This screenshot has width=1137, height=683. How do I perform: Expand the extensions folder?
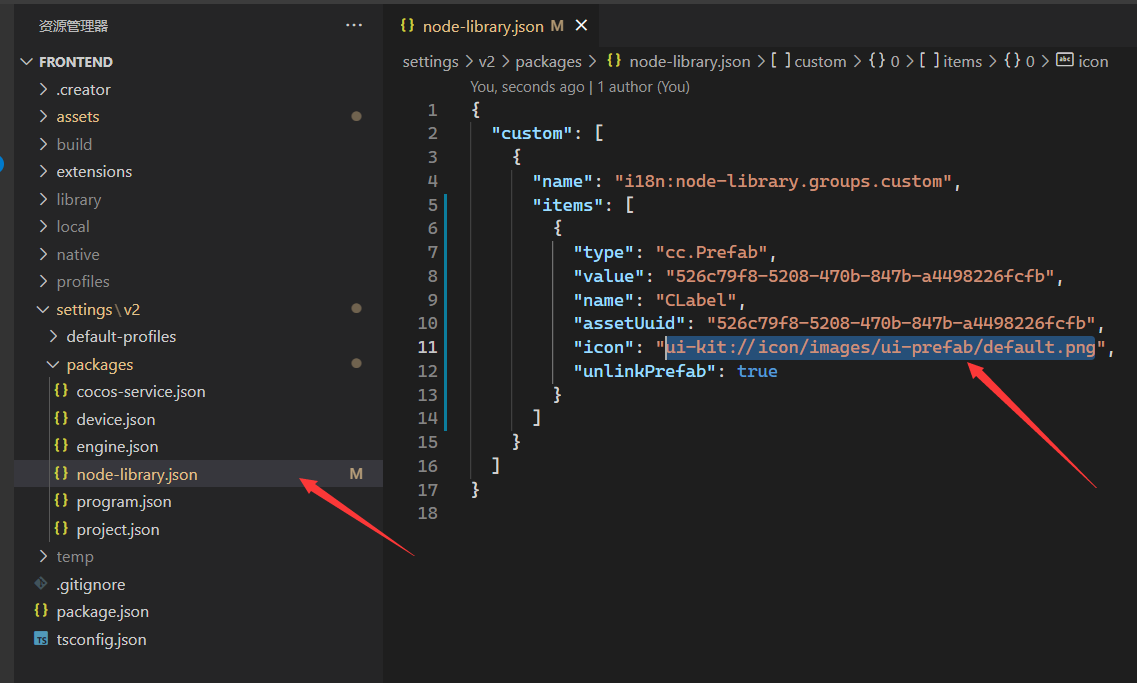[44, 171]
